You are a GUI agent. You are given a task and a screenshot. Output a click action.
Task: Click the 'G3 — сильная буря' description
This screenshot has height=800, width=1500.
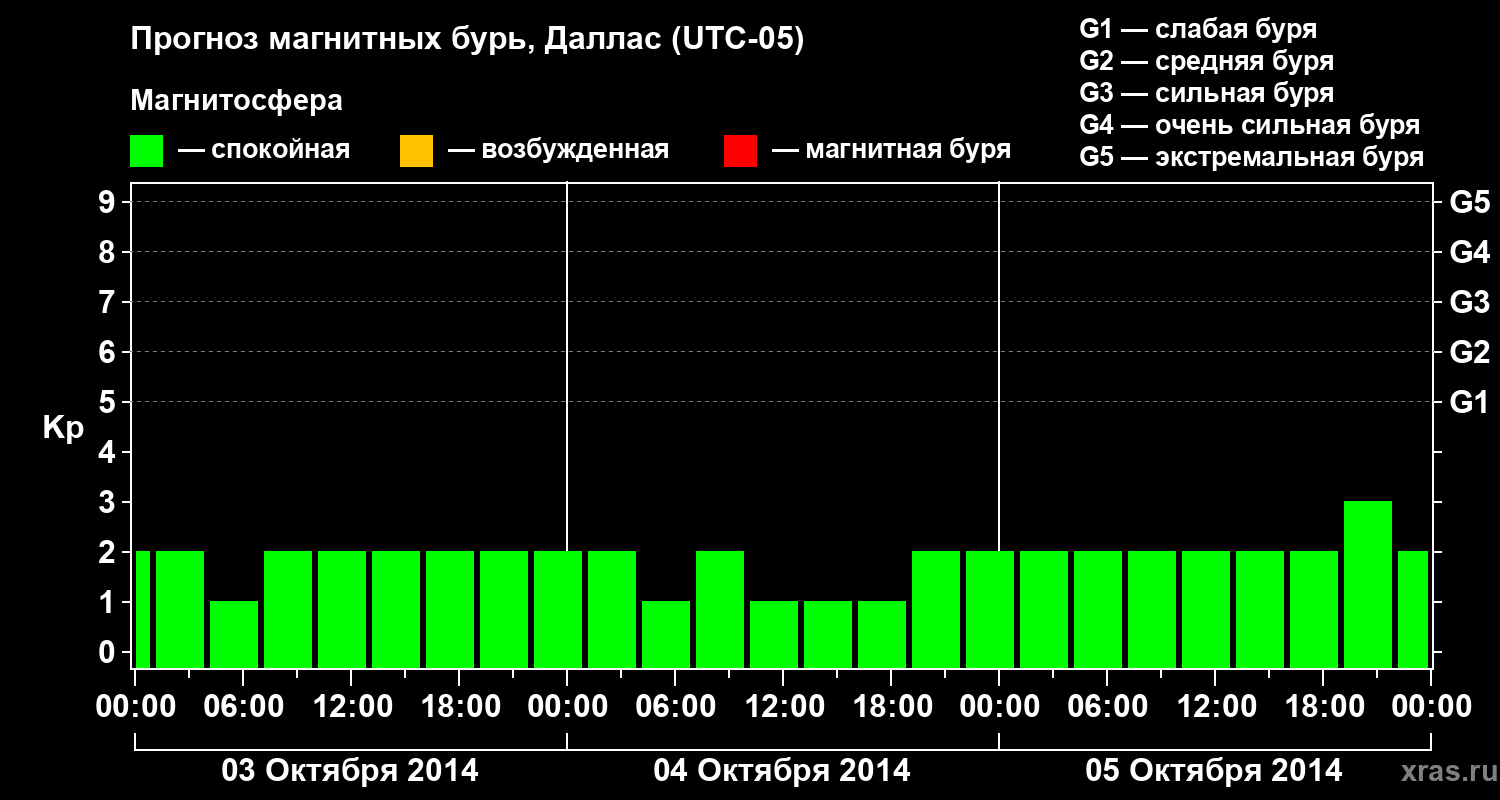(x=1207, y=93)
